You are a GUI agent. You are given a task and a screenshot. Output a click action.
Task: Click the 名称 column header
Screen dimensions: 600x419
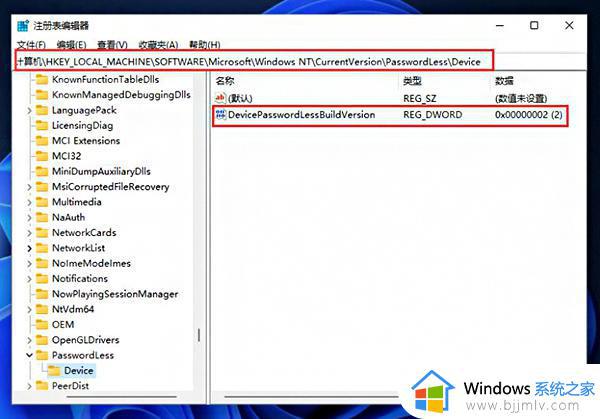point(225,81)
